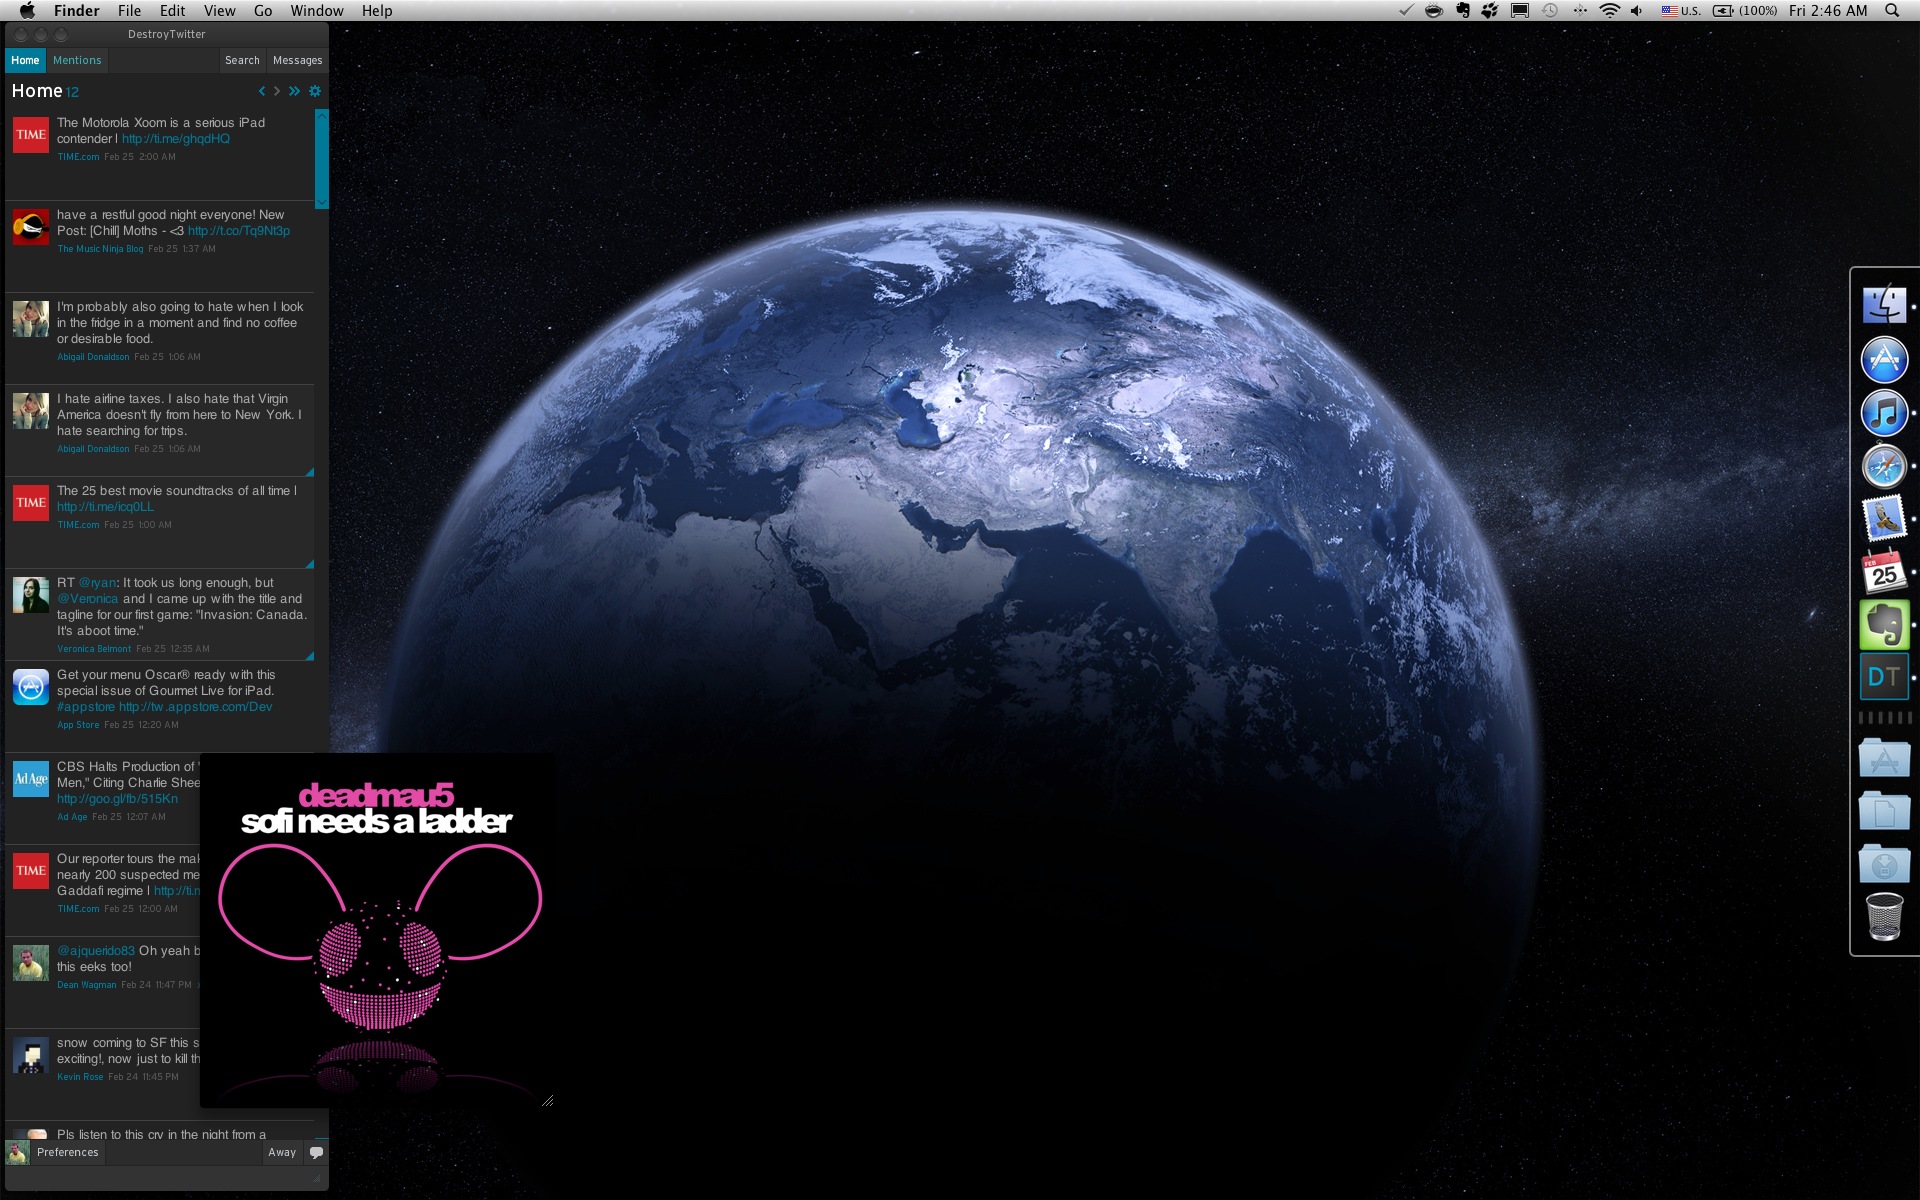Click the right chevron in Home header

[277, 91]
